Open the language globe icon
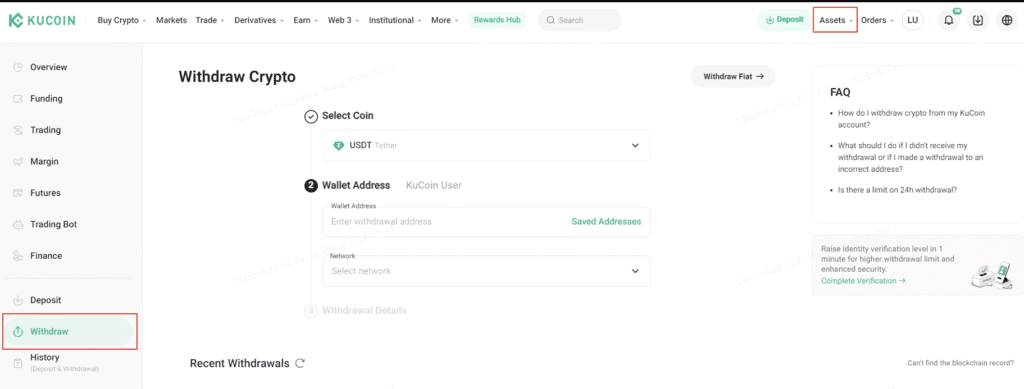 point(1006,20)
